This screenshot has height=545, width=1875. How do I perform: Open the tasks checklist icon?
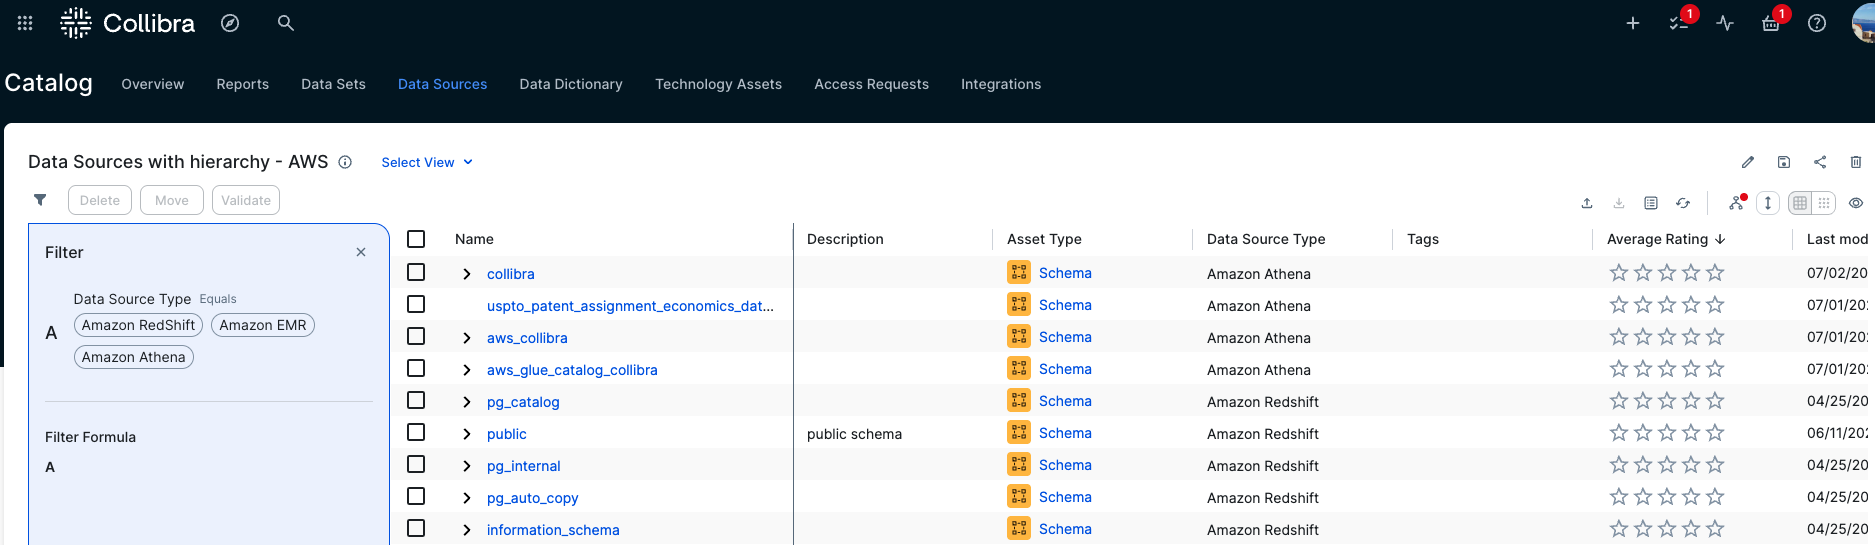pos(1679,23)
